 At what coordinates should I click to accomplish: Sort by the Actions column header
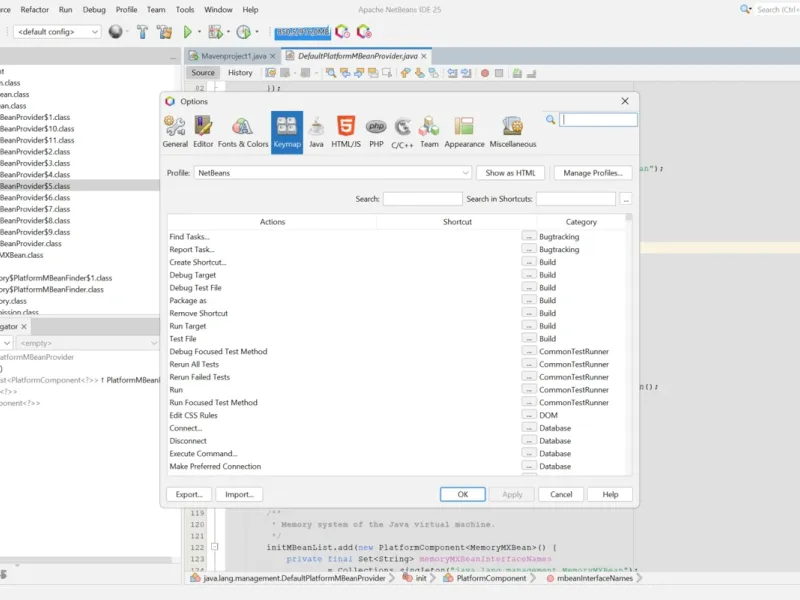click(272, 222)
